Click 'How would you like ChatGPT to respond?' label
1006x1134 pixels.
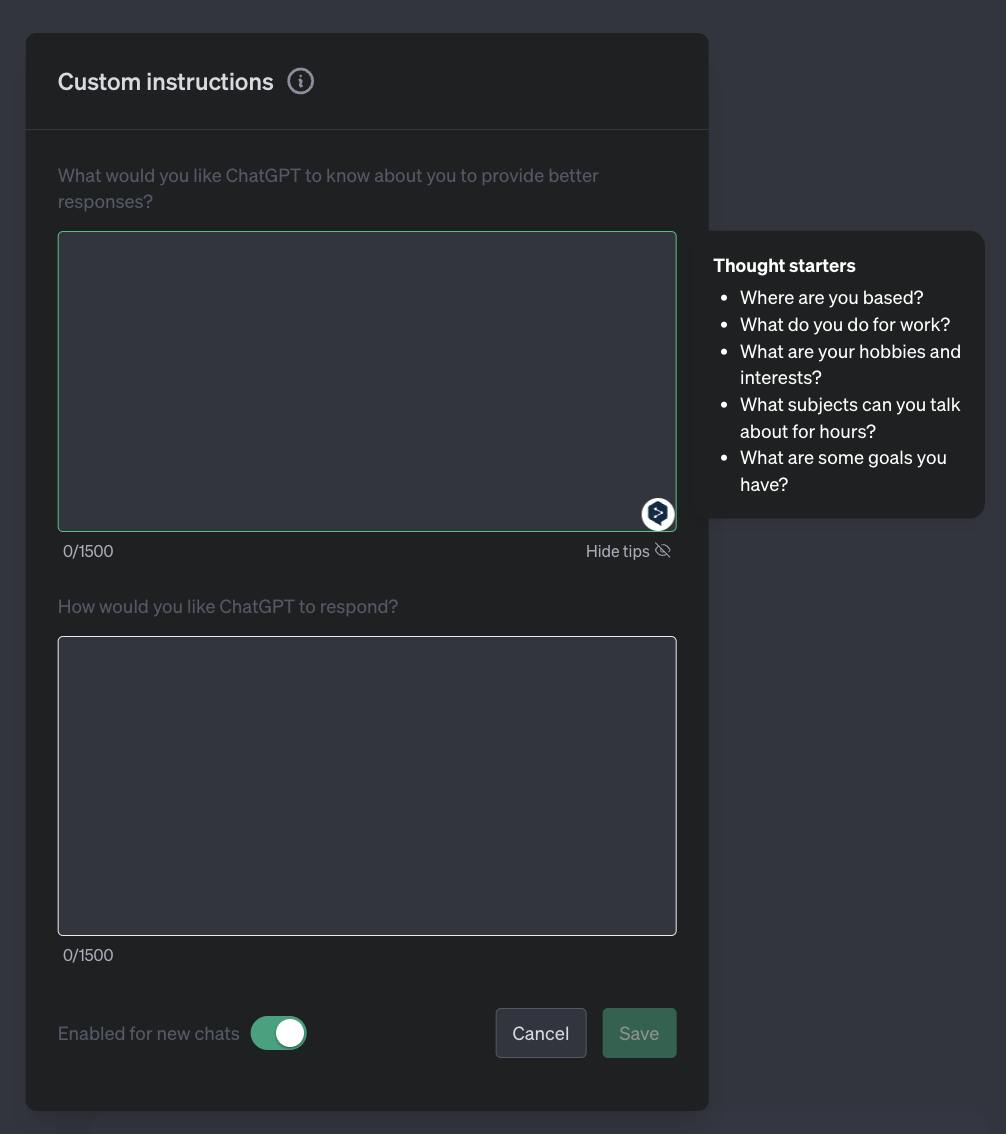coord(228,606)
